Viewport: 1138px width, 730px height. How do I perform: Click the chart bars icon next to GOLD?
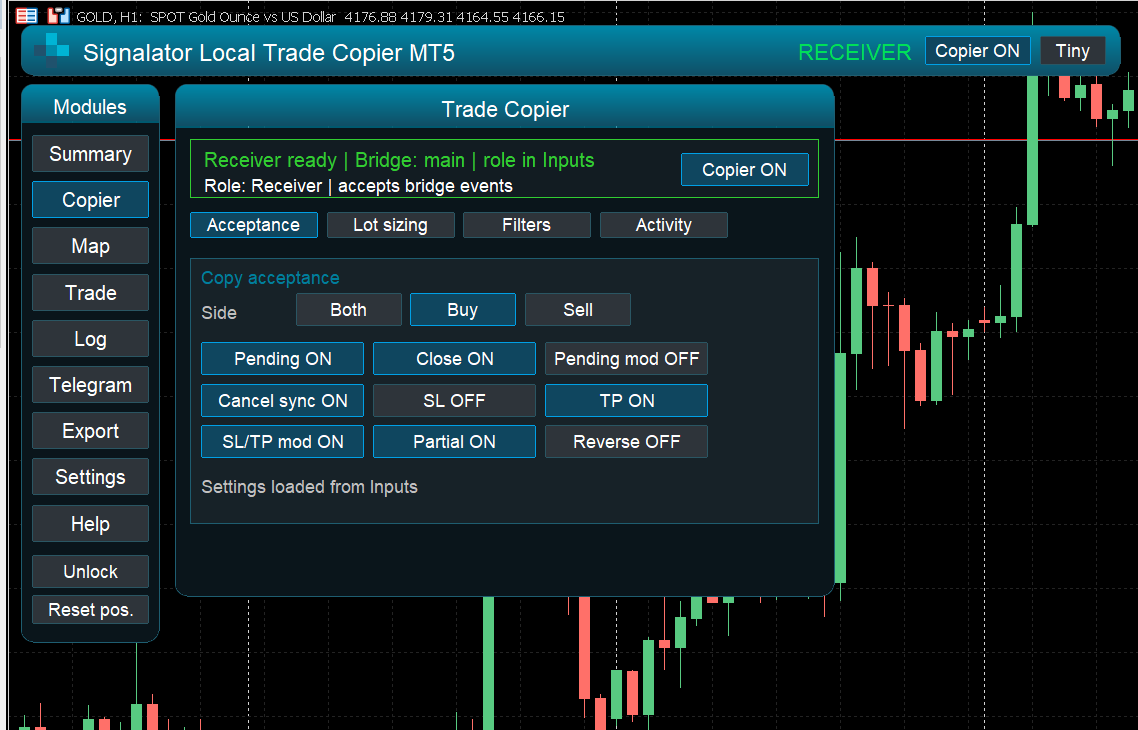pos(58,15)
